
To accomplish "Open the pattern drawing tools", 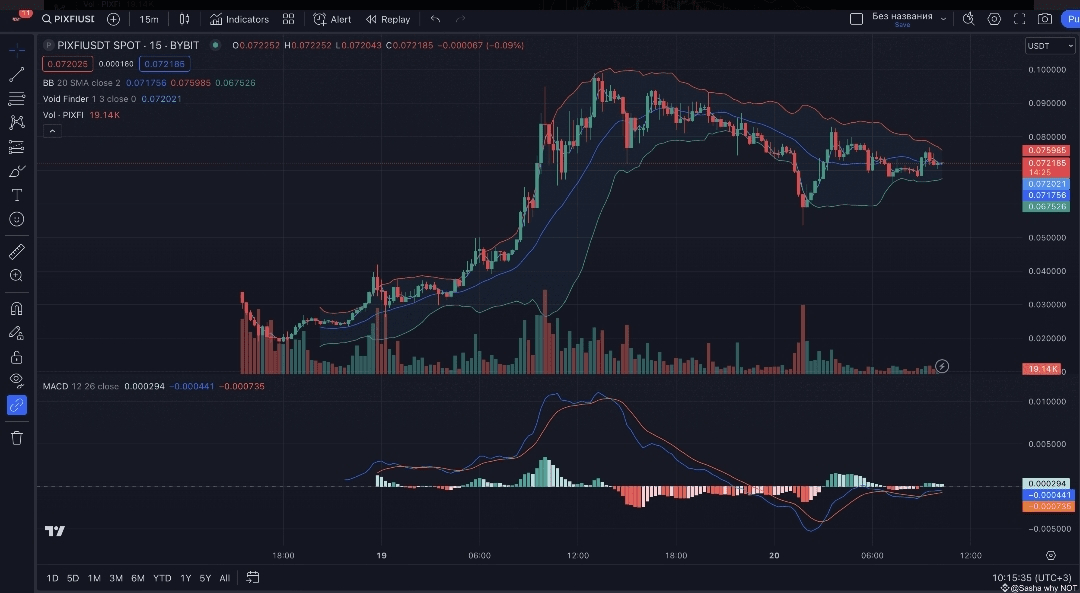I will point(17,123).
